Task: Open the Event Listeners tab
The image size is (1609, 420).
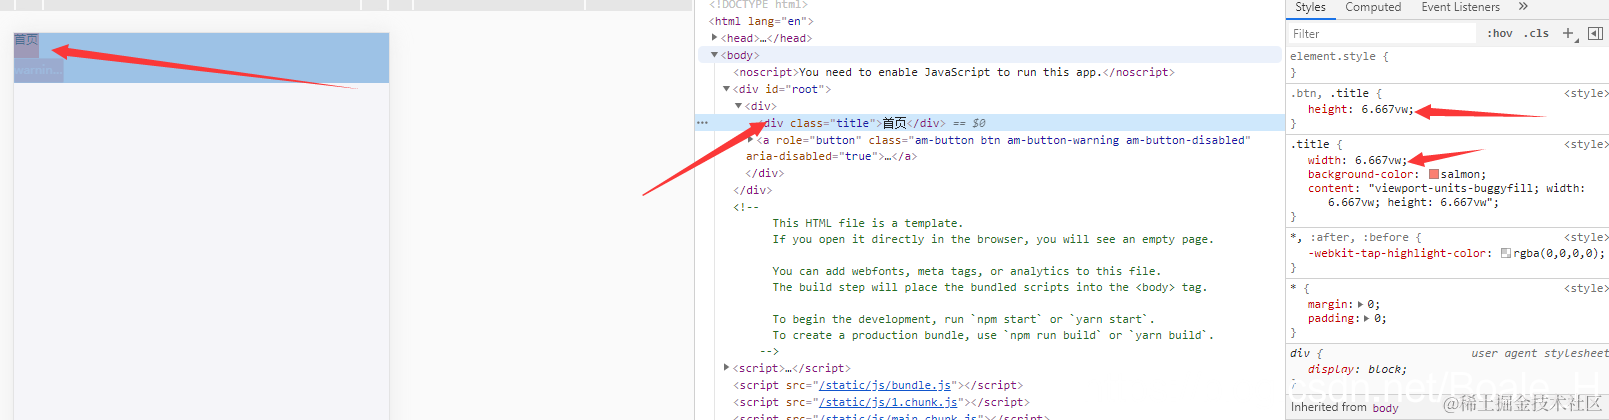Action: tap(1460, 7)
